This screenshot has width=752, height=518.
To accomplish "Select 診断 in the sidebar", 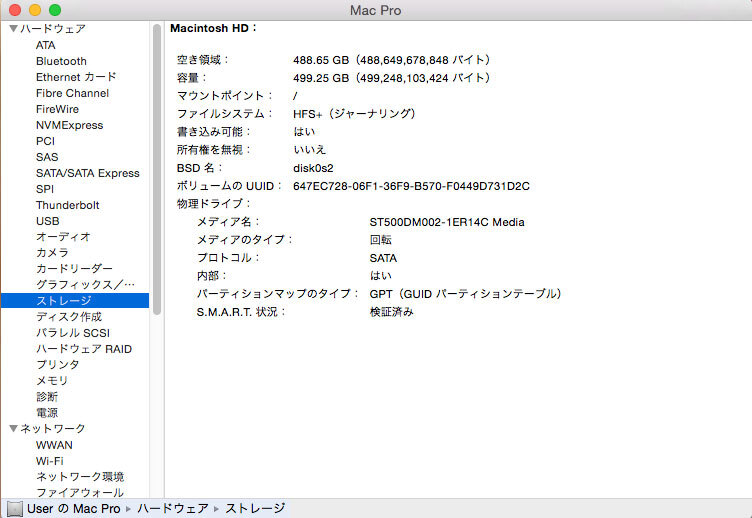I will tap(47, 397).
